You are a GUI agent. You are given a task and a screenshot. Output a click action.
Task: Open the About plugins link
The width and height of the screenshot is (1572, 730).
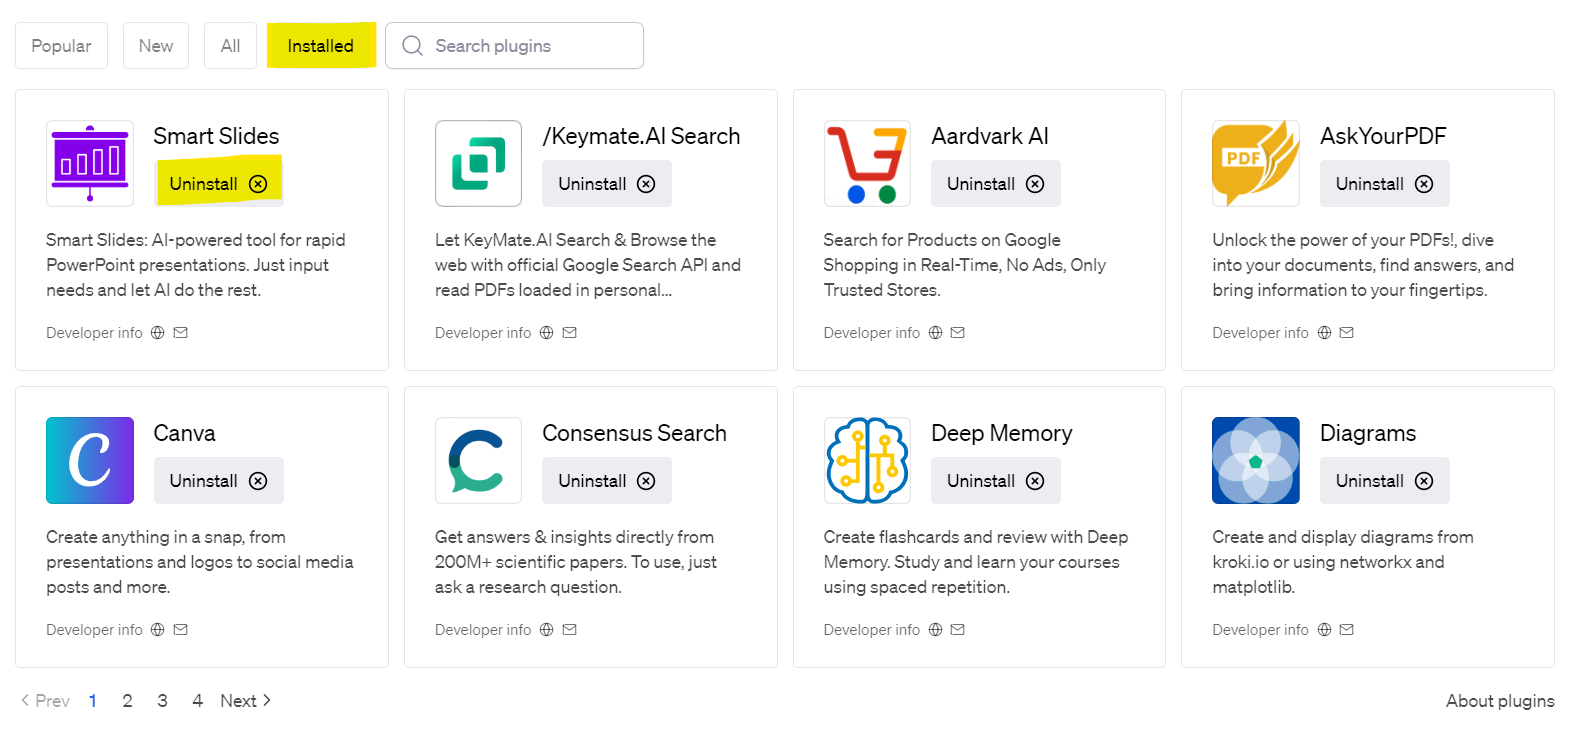point(1500,701)
